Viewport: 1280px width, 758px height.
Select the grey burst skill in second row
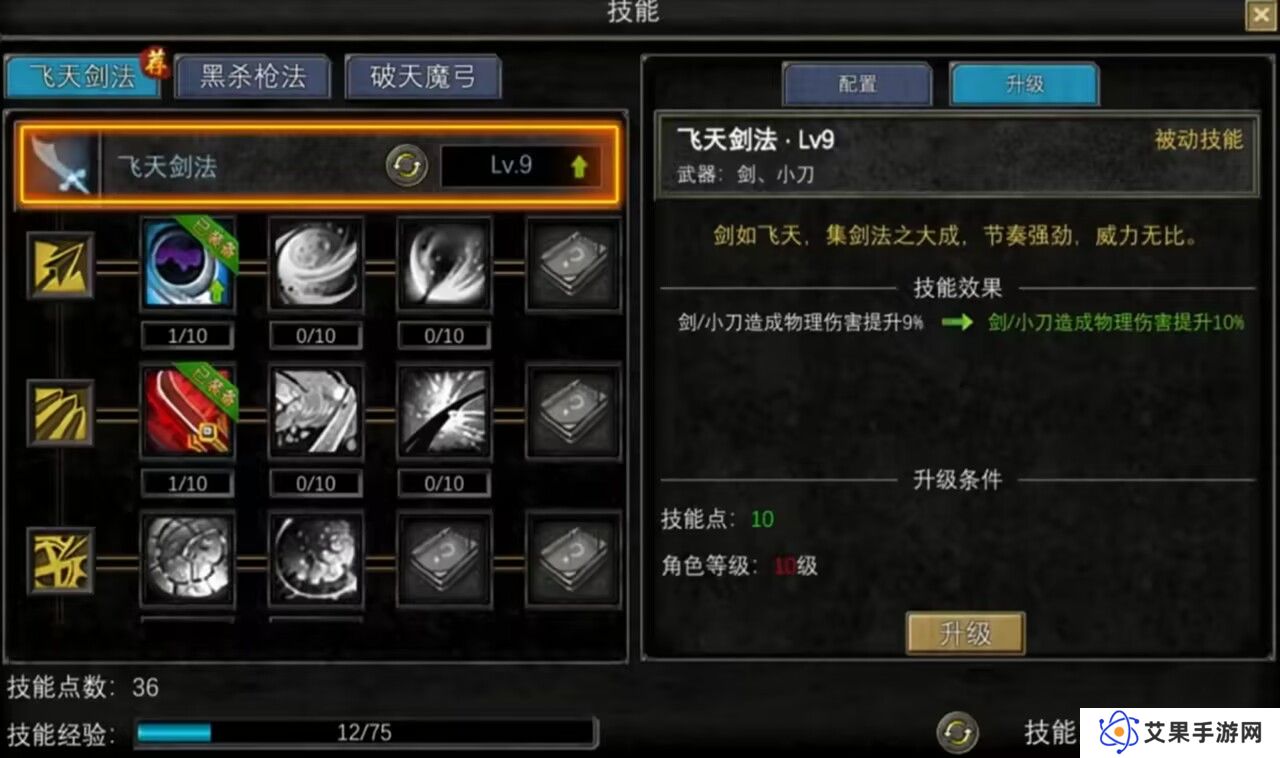coord(444,412)
